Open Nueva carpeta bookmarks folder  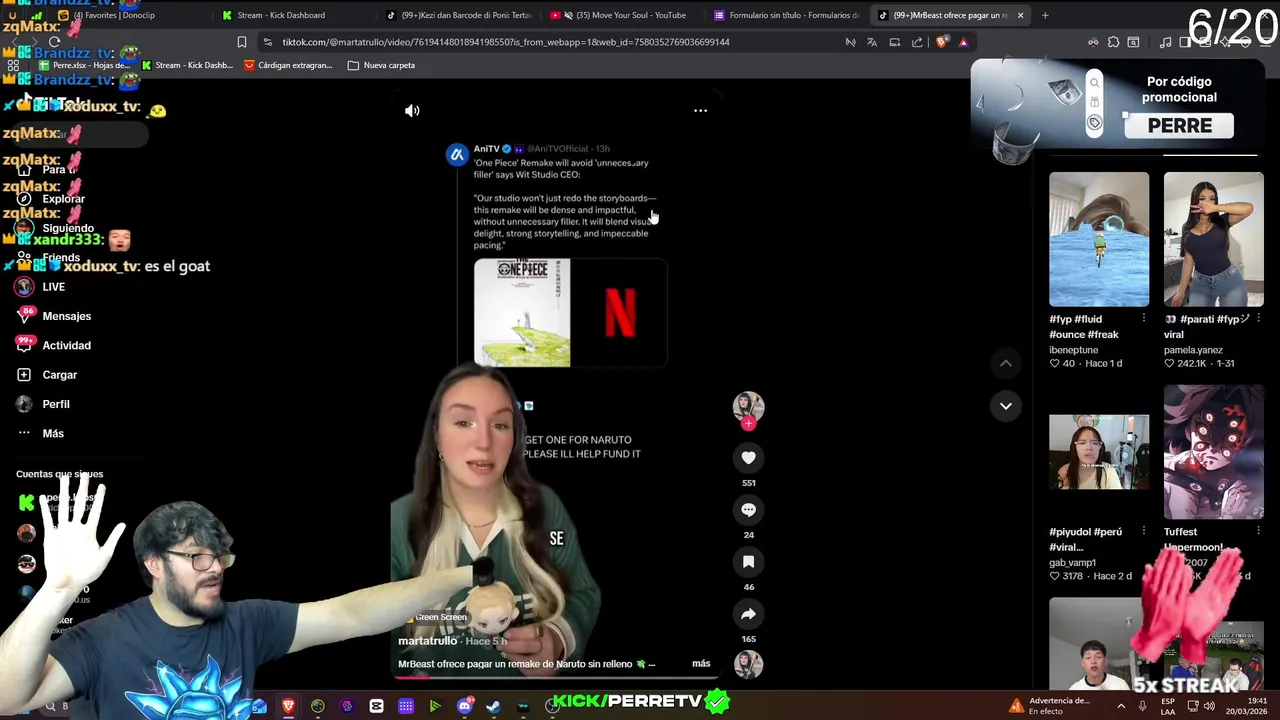(381, 65)
